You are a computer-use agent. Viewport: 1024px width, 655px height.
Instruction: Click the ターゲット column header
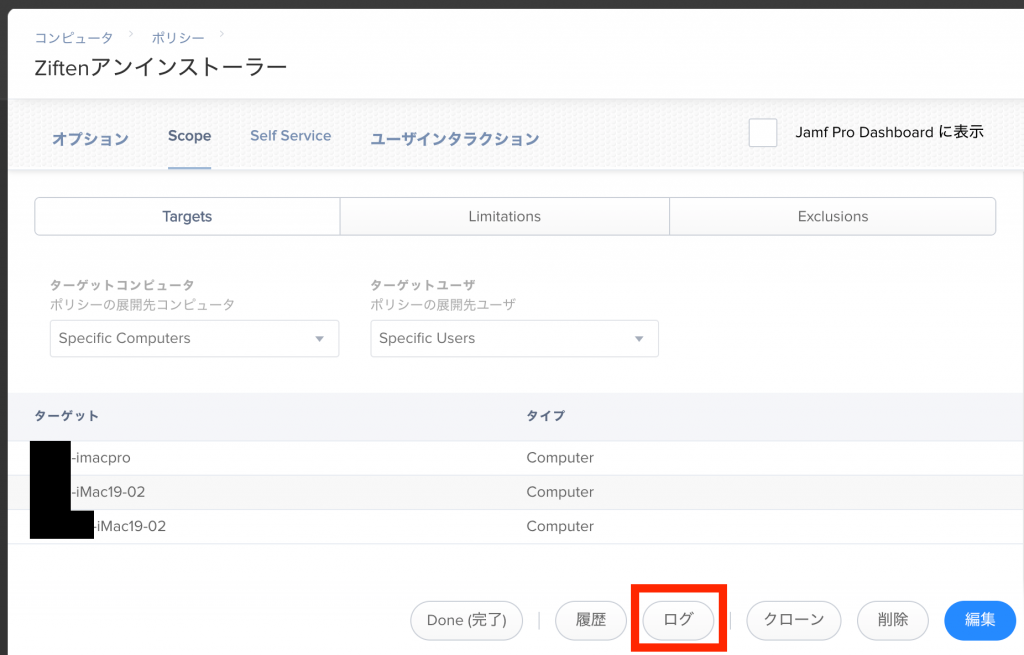[67, 416]
